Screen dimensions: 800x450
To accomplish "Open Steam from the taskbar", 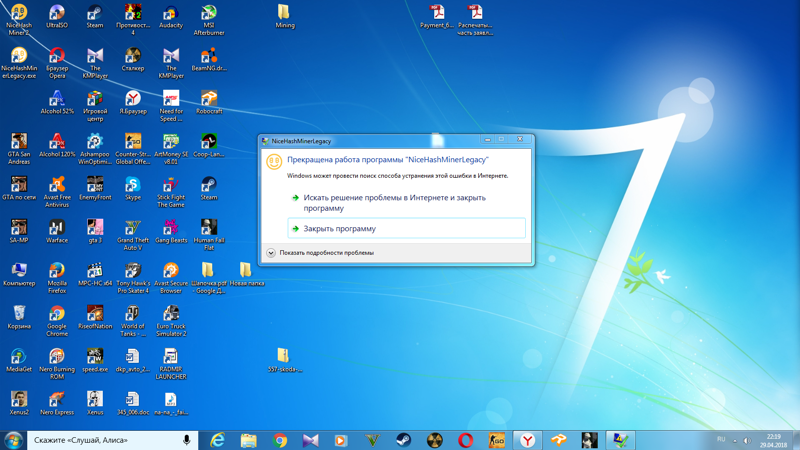I will click(x=404, y=440).
